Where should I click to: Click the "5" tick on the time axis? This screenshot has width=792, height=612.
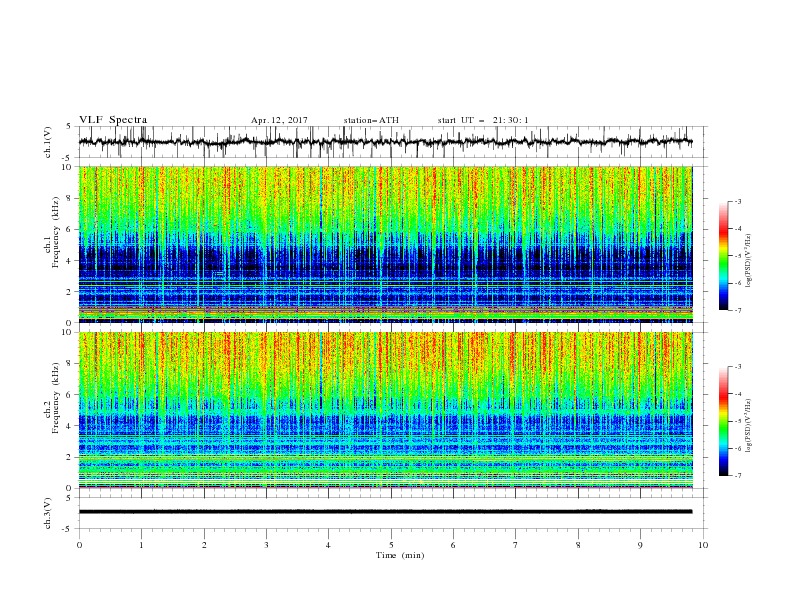pos(391,545)
